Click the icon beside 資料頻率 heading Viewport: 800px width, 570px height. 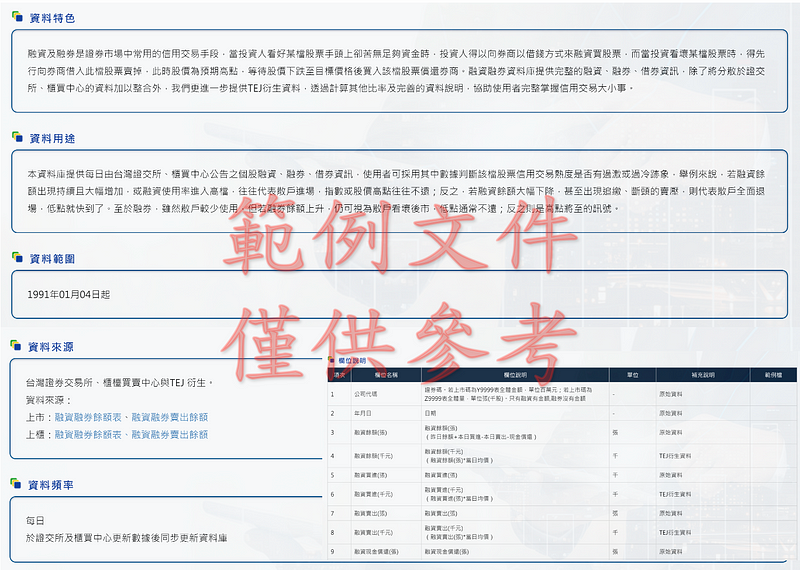coord(17,484)
